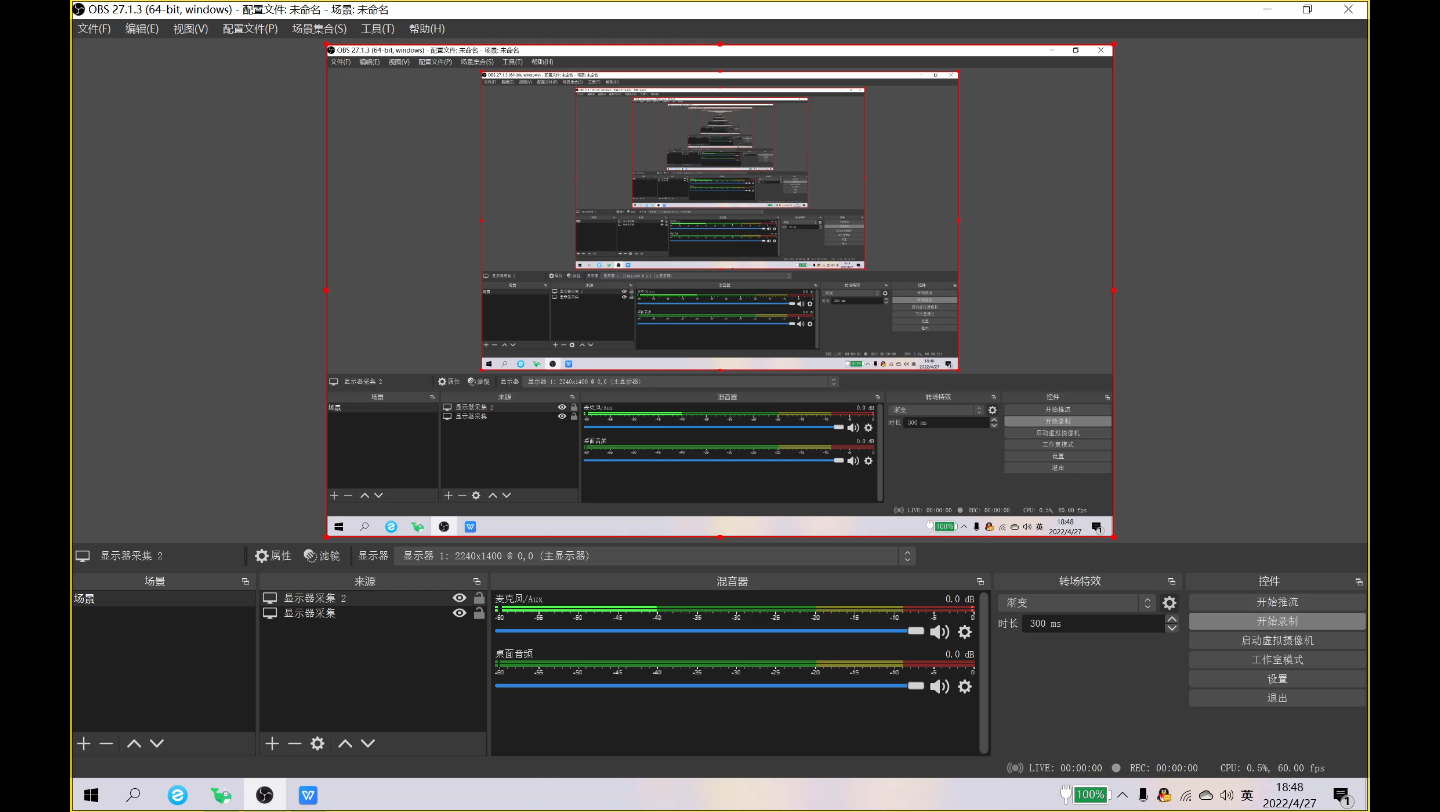Viewport: 1440px width, 812px height.
Task: Move source down with the arrow in 来源 panel
Action: coord(368,744)
